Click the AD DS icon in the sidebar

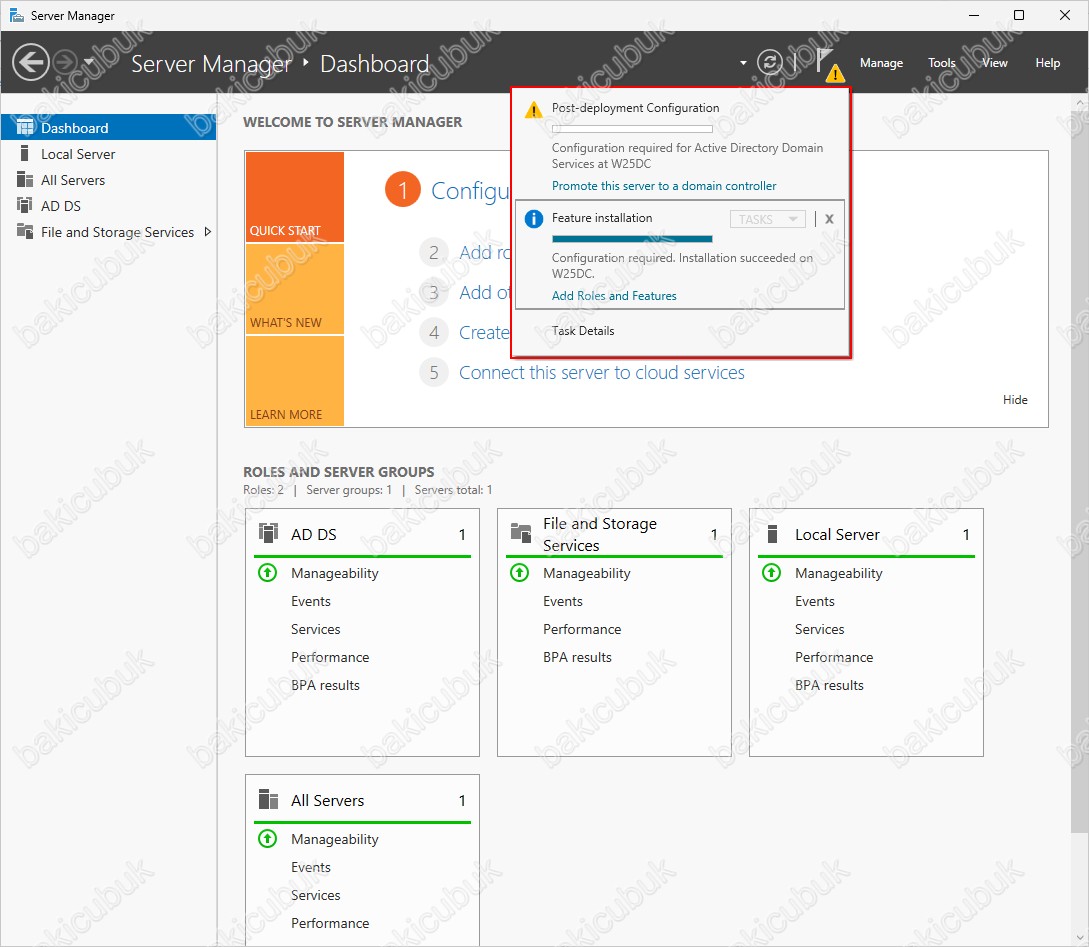(25, 206)
